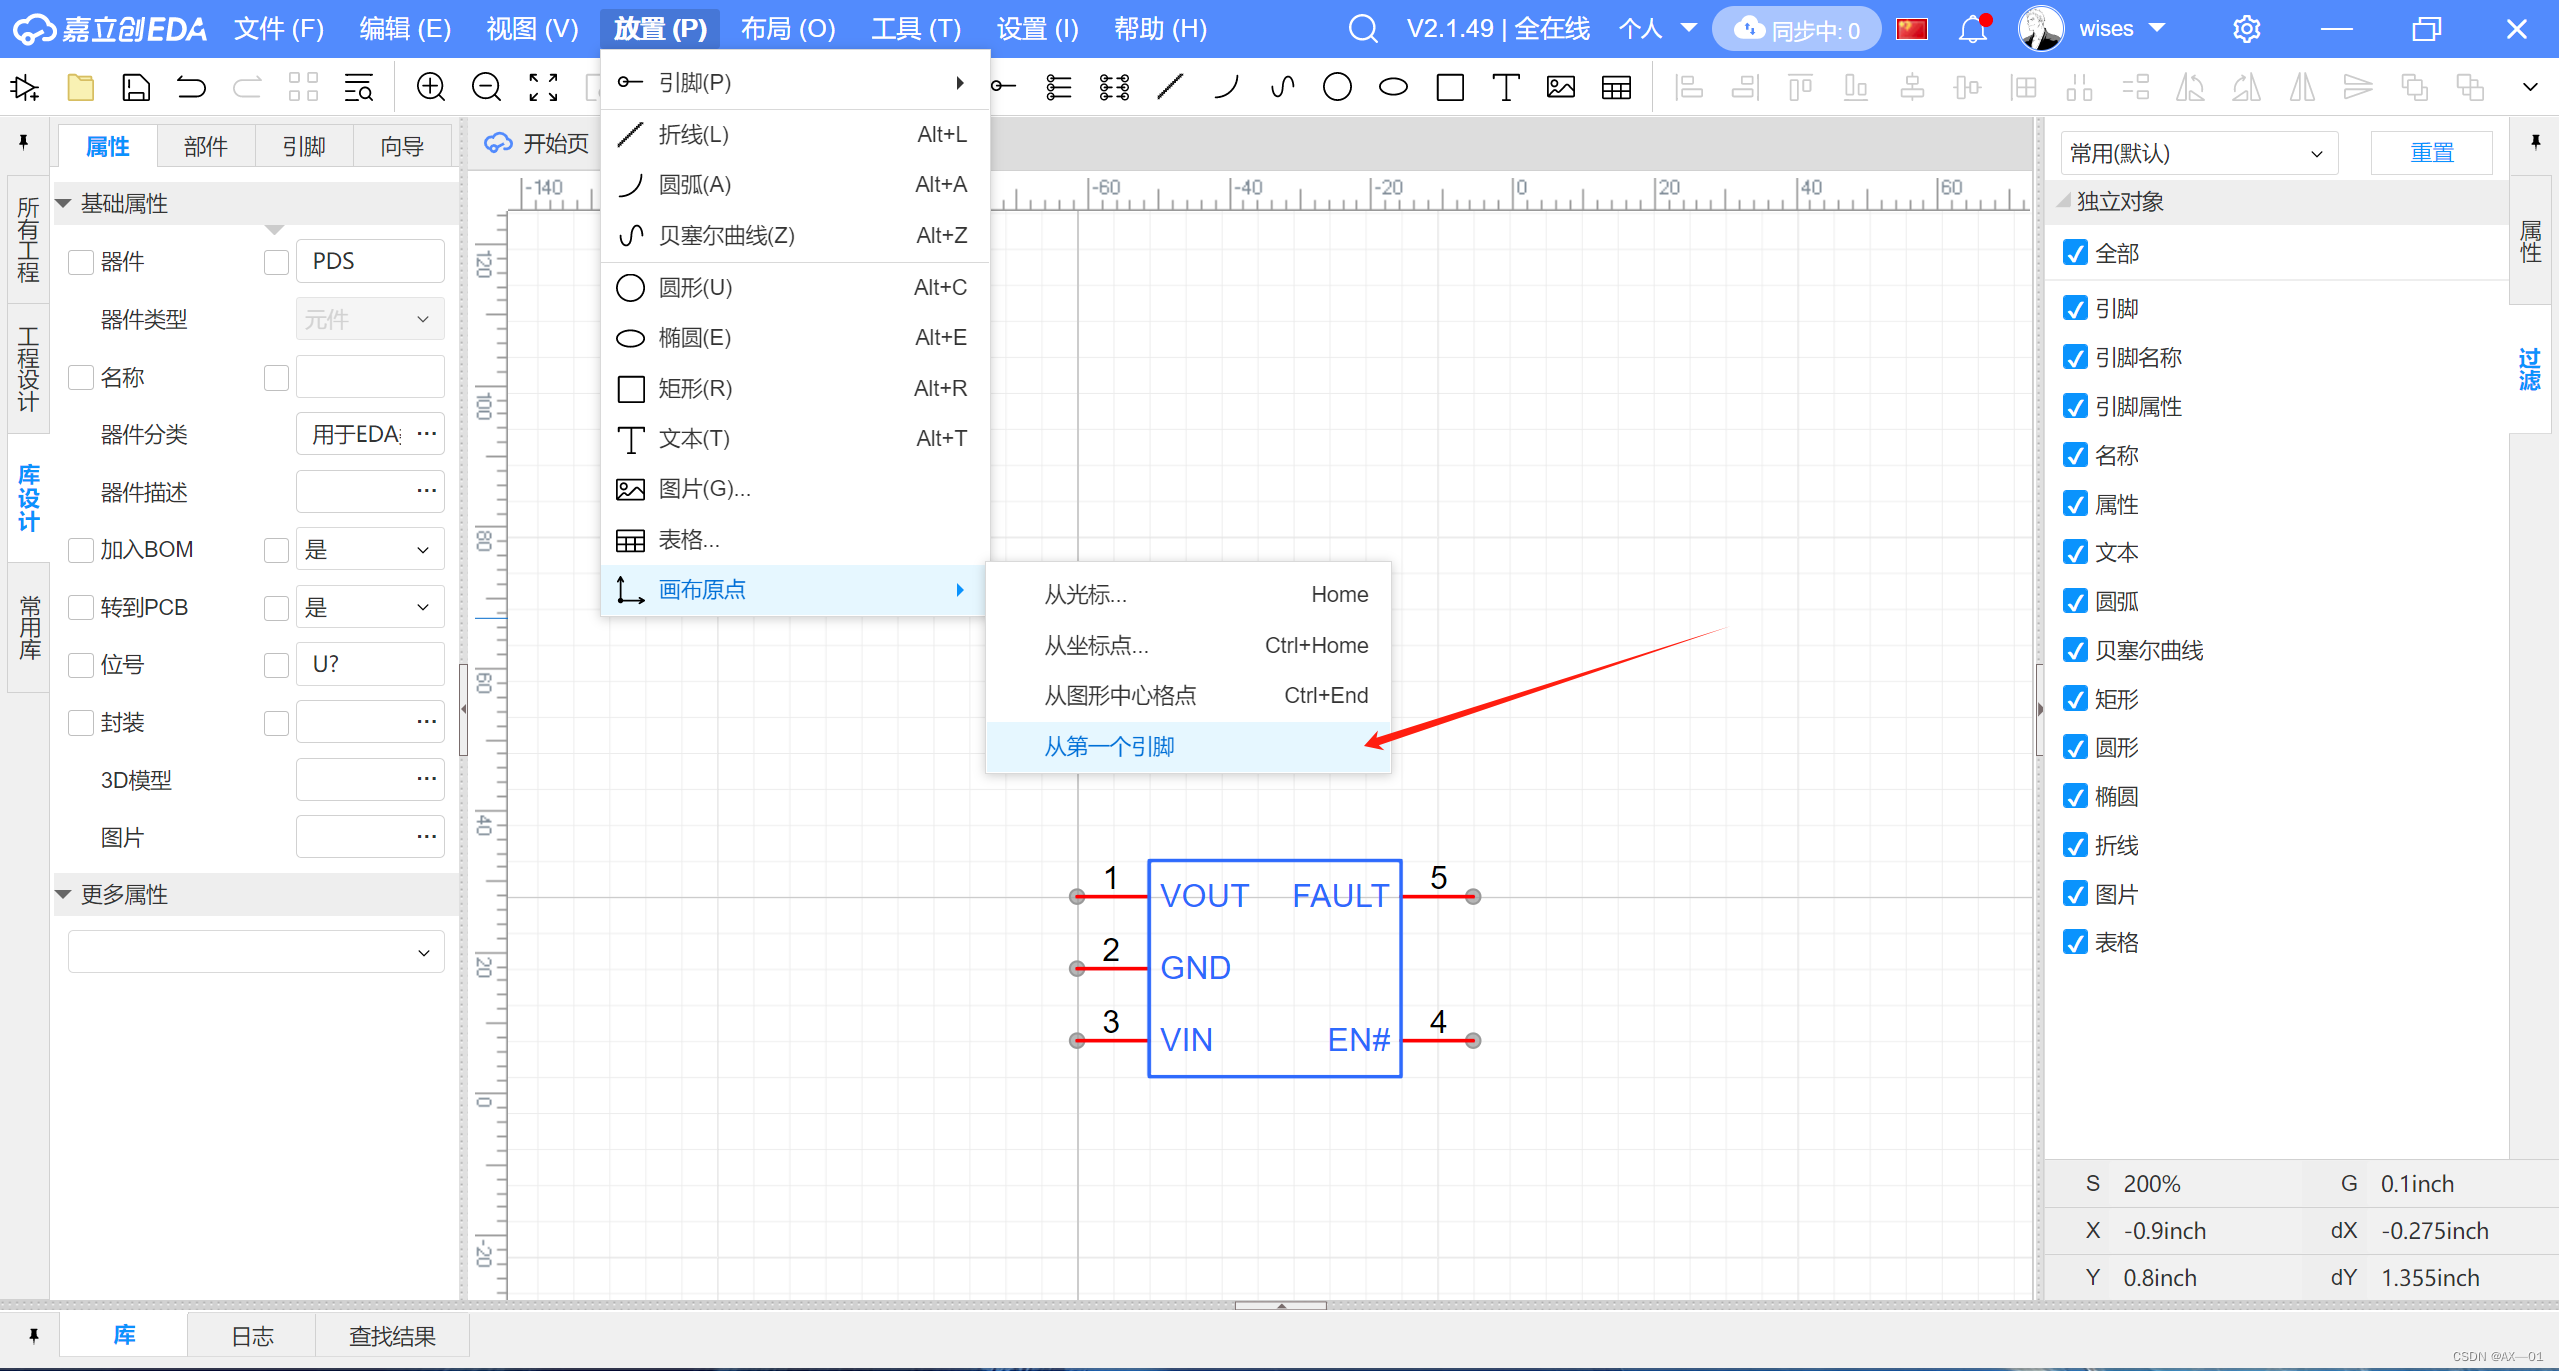Choose 从第一个引脚 in the submenu
The width and height of the screenshot is (2559, 1371).
point(1109,746)
